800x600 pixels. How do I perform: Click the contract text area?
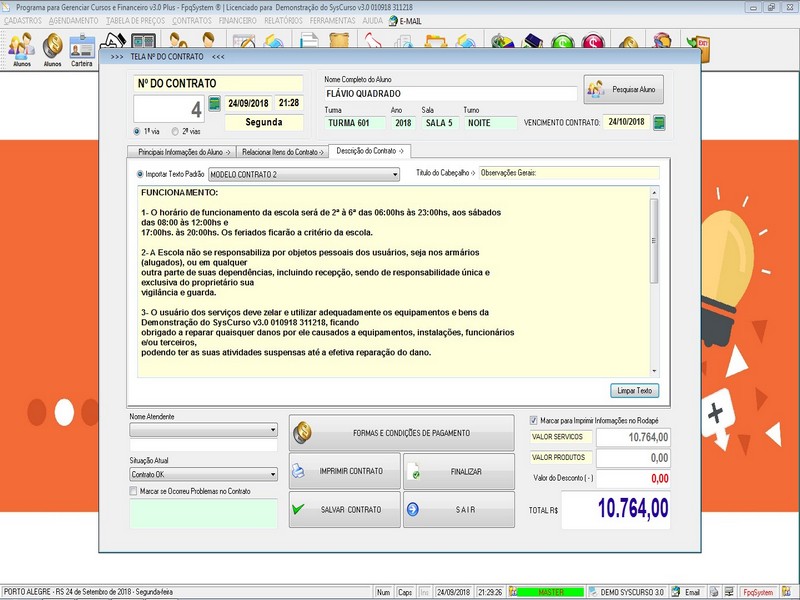click(x=393, y=282)
